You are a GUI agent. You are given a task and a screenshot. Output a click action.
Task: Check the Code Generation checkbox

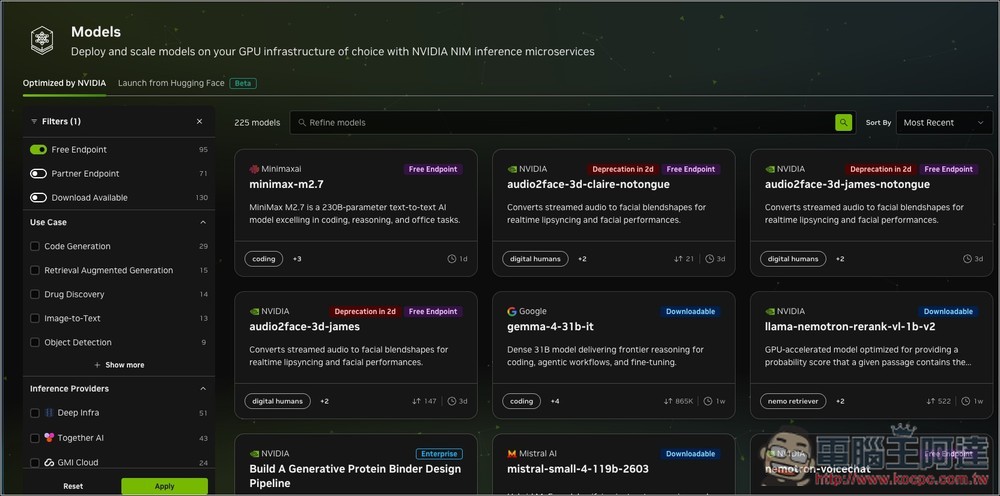(x=35, y=246)
